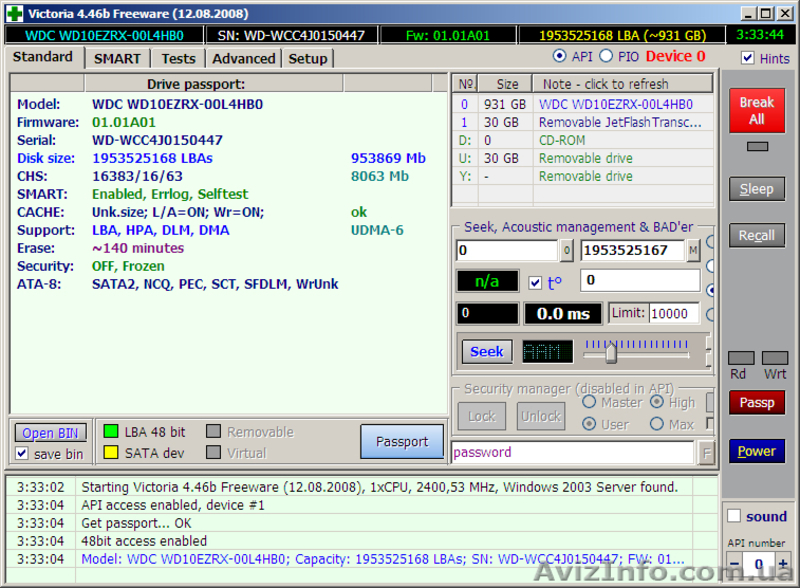The height and width of the screenshot is (588, 800).
Task: Toggle the Hints checkbox
Action: click(748, 58)
